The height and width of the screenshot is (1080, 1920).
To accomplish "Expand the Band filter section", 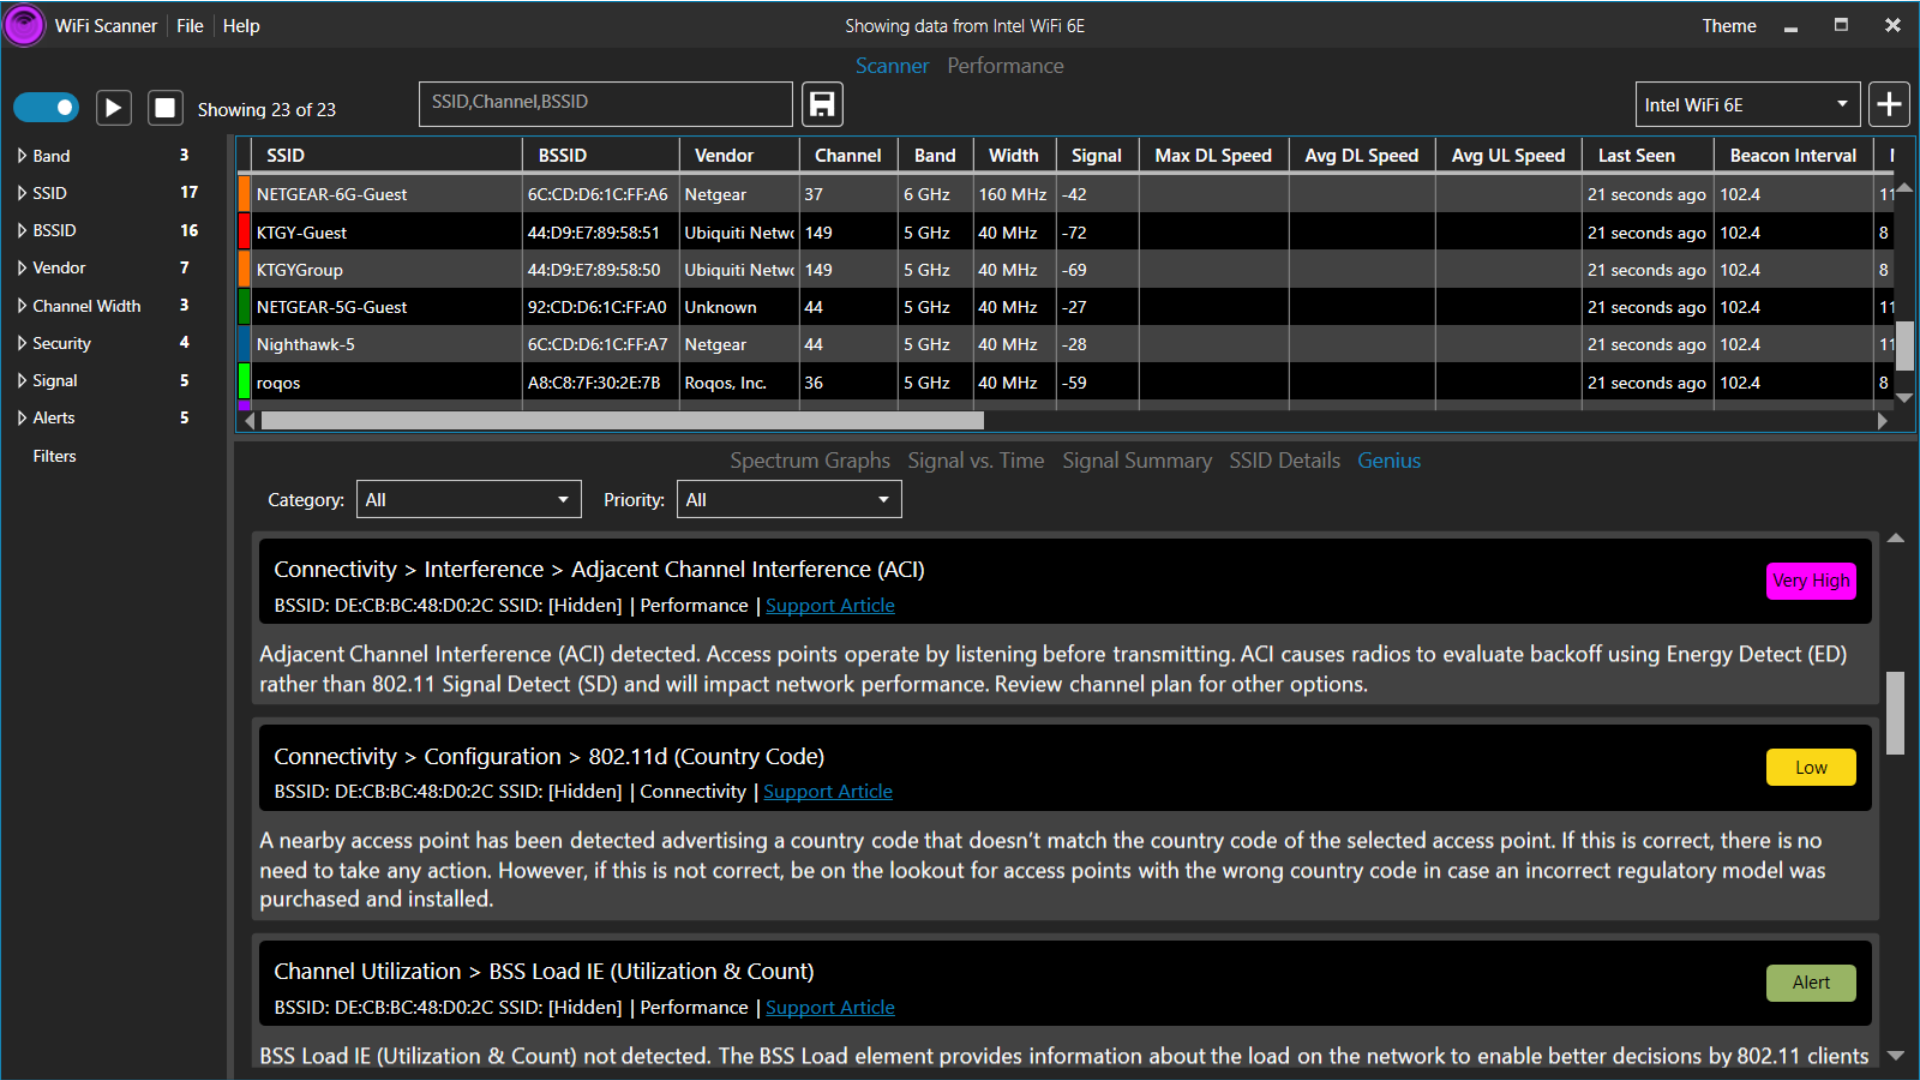I will 22,155.
